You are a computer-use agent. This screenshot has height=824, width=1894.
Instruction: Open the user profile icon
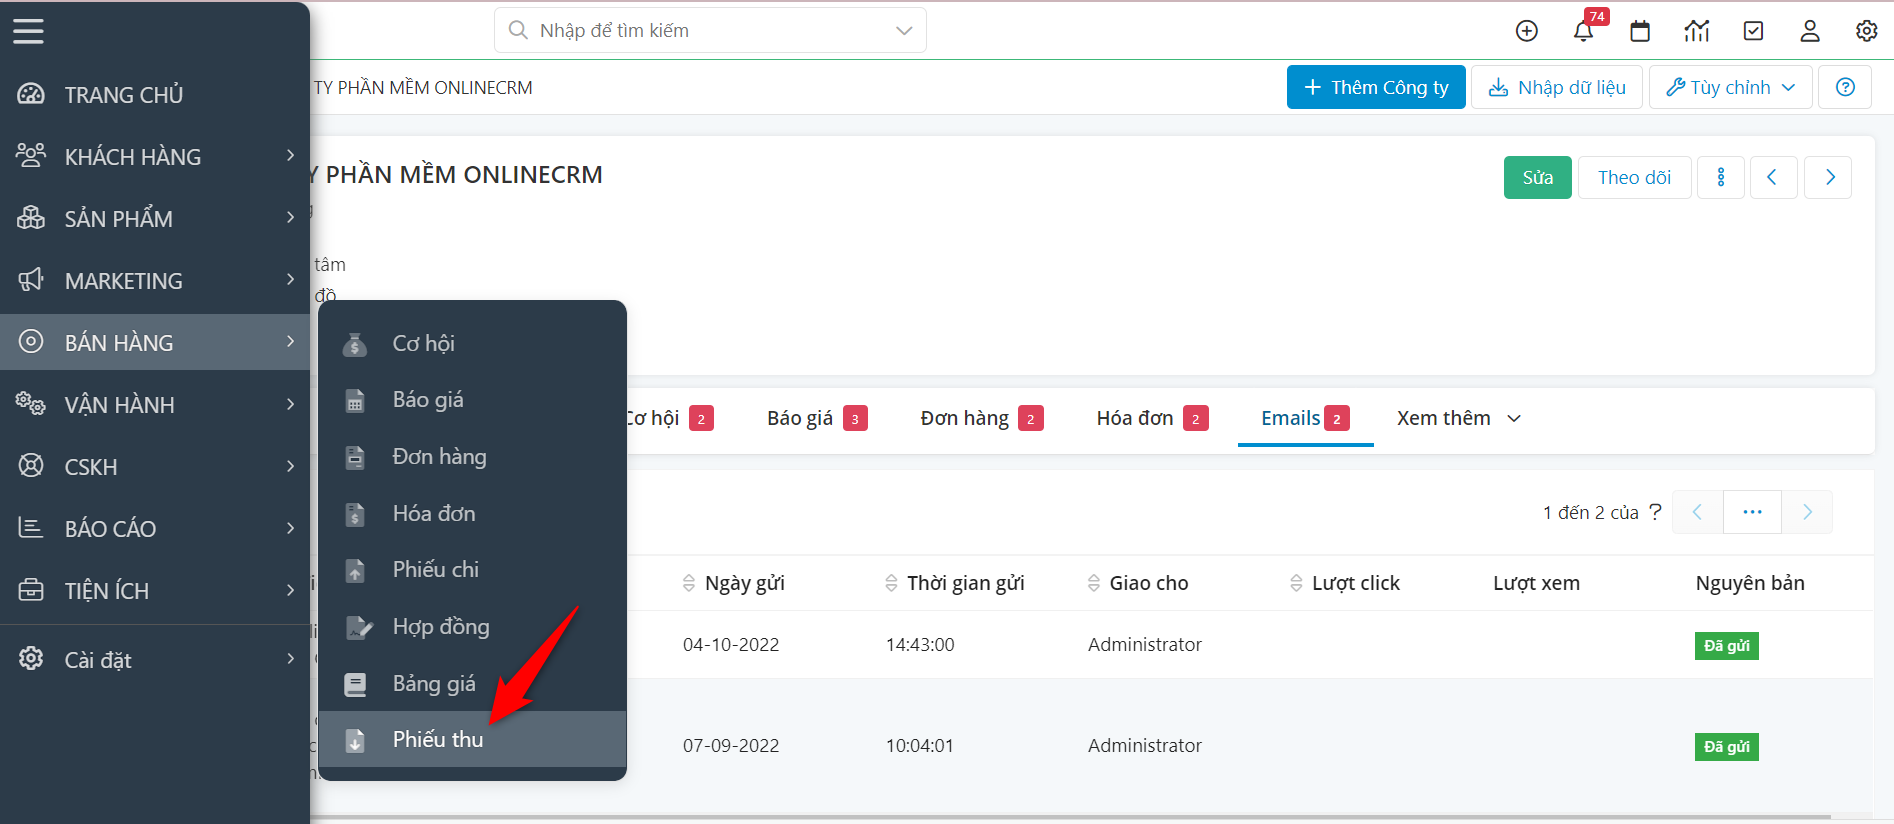1810,31
